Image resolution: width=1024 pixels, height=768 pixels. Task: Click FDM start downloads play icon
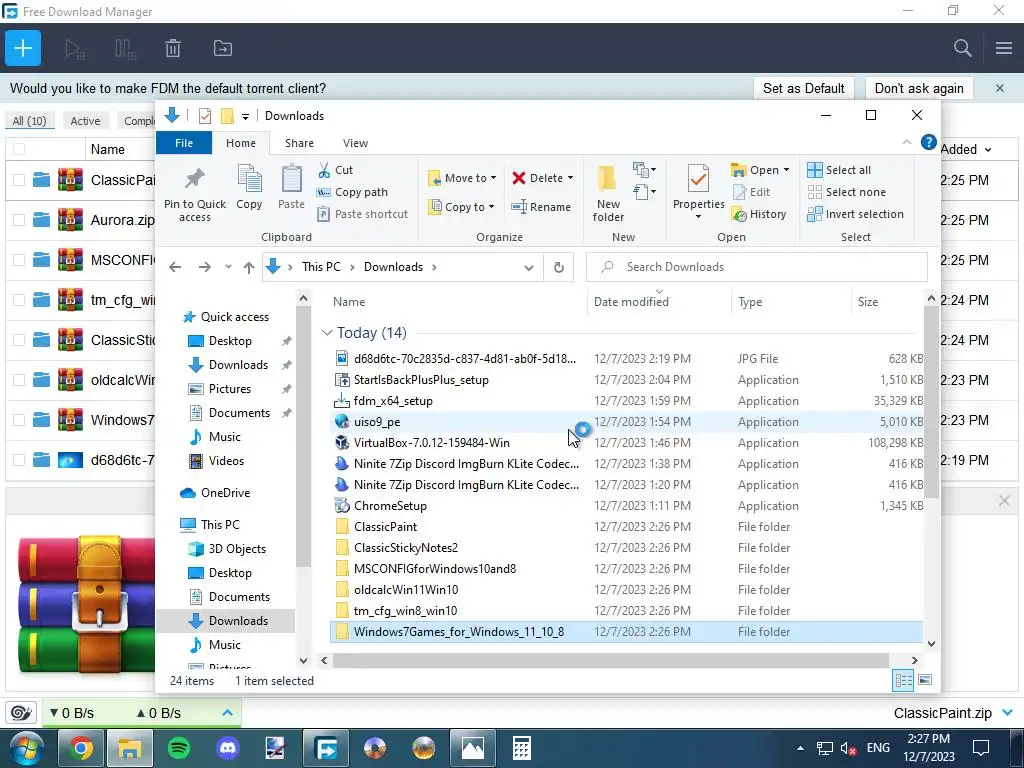74,48
